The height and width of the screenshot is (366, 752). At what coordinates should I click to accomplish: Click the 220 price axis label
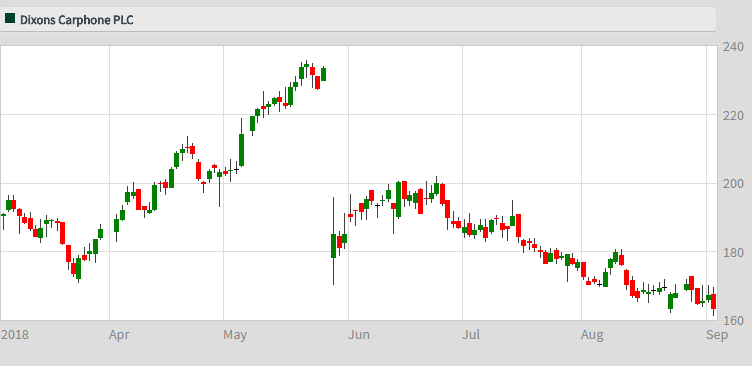tap(733, 116)
